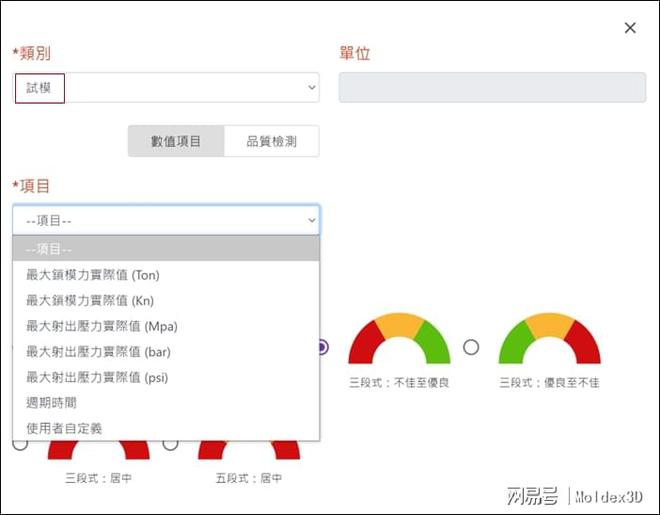Select 最大射出壓力實際值 (bar) option
Viewport: 660px width, 515px height.
pos(166,352)
